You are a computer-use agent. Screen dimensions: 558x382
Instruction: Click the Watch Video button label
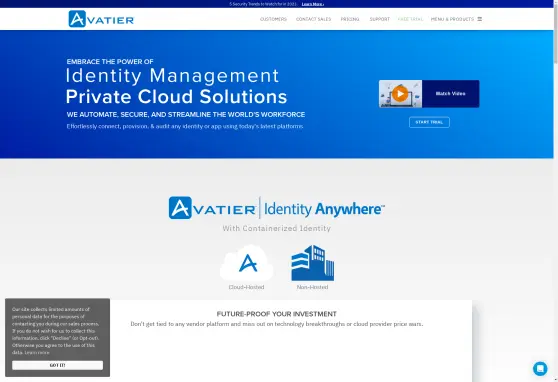pos(451,94)
